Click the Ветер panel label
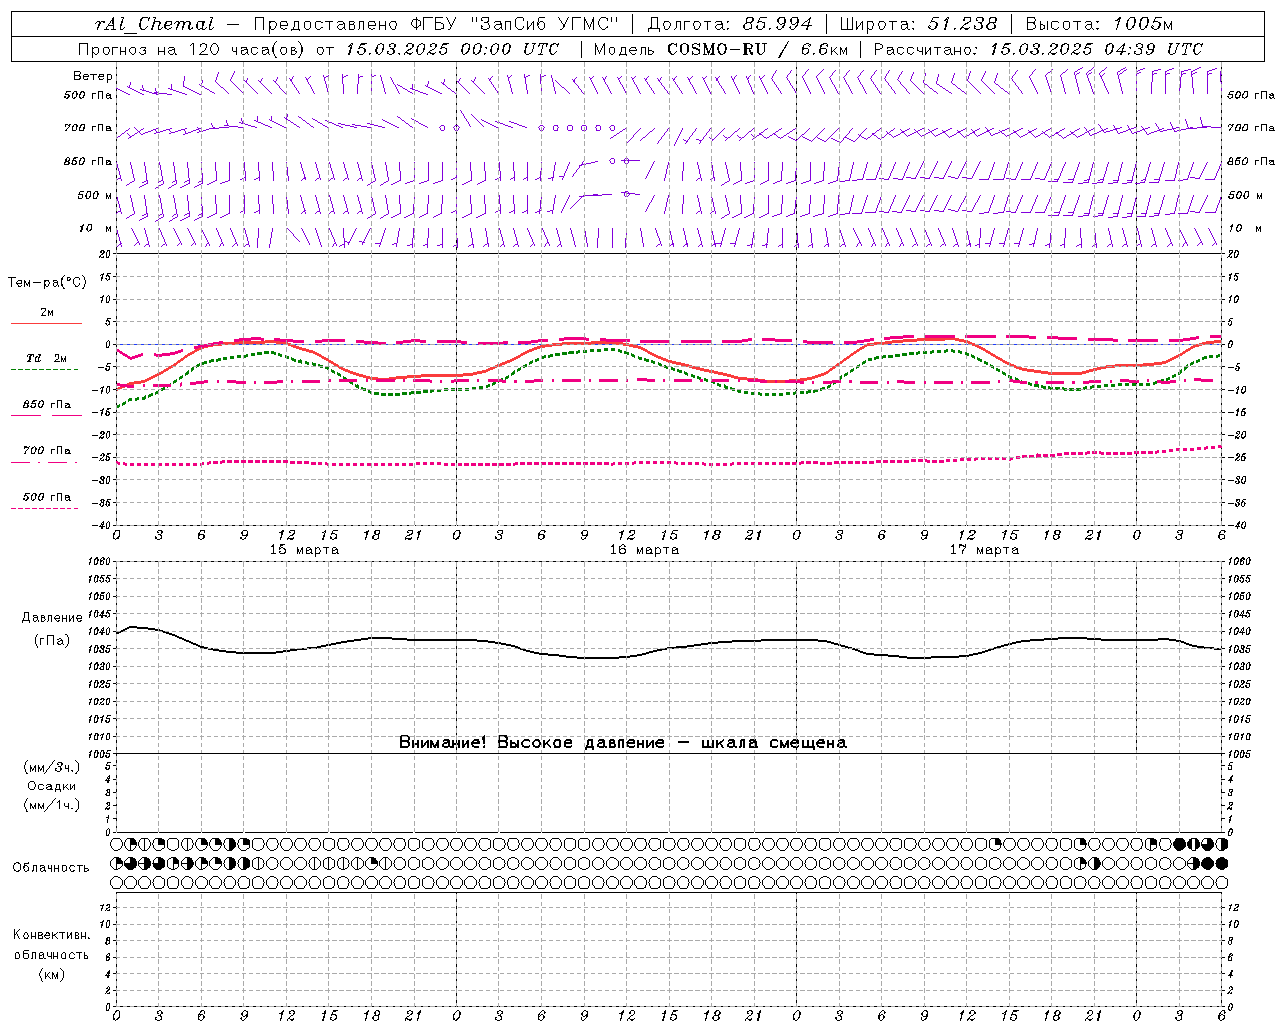1280x1024 pixels. tap(93, 76)
